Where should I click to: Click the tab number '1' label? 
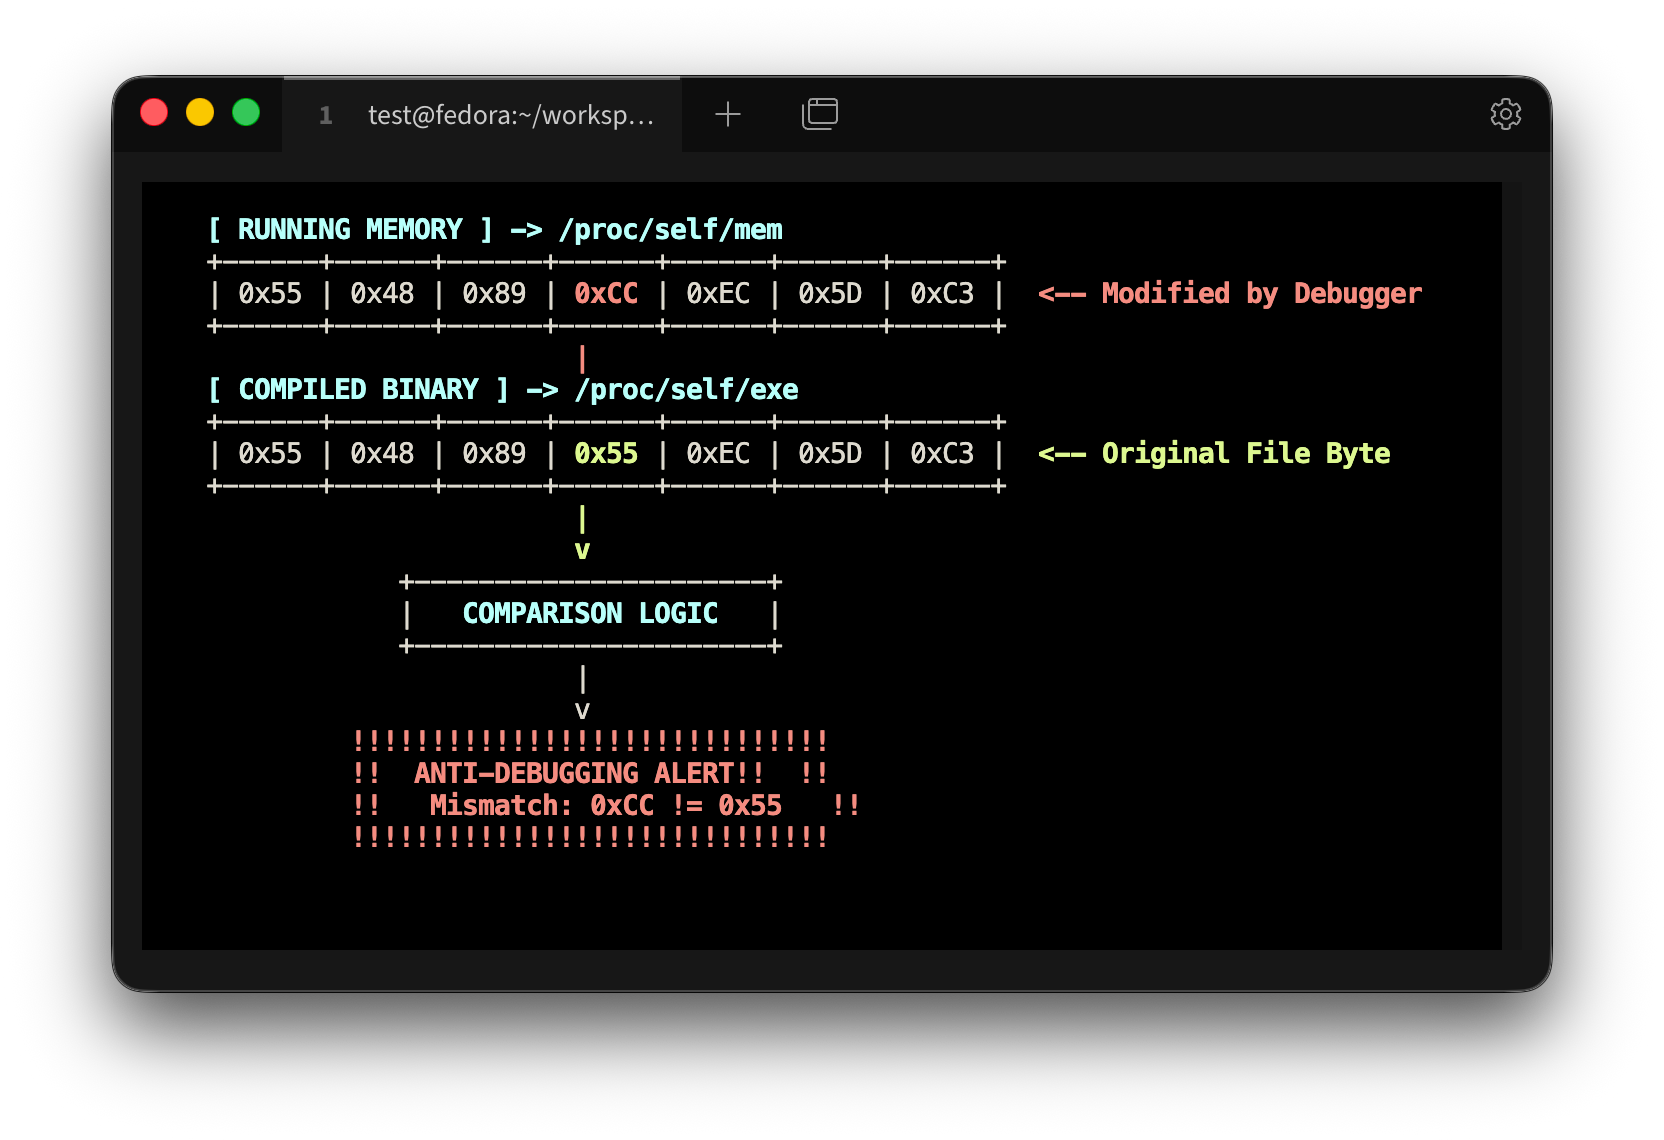point(326,116)
